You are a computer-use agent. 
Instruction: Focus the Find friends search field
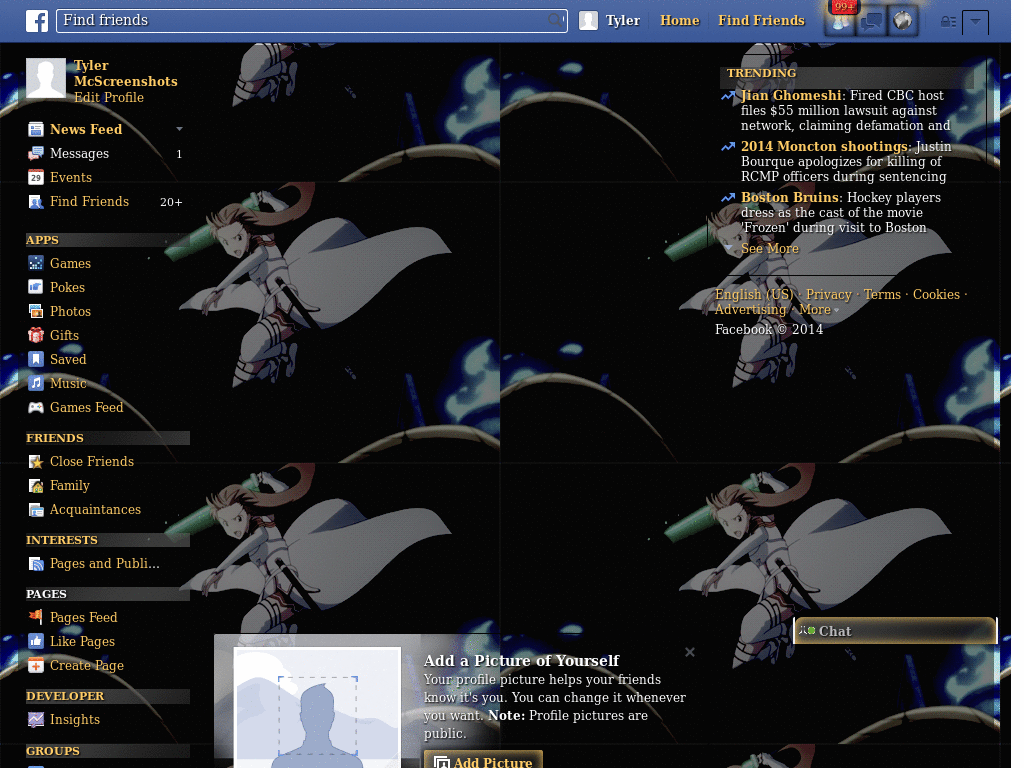point(312,20)
